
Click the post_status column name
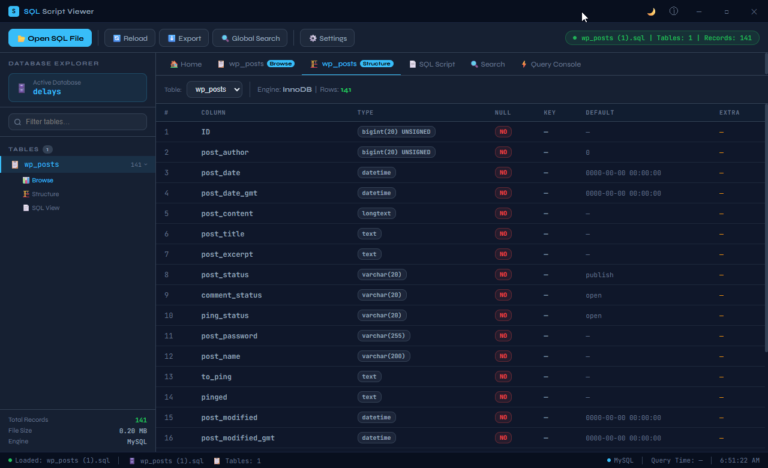(225, 275)
